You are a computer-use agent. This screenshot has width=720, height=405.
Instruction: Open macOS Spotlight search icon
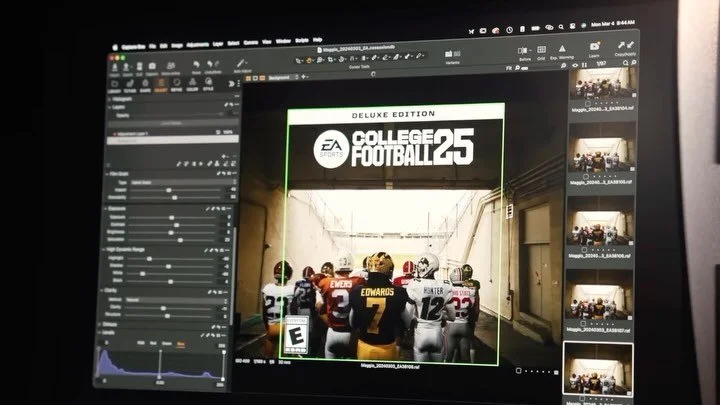561,27
